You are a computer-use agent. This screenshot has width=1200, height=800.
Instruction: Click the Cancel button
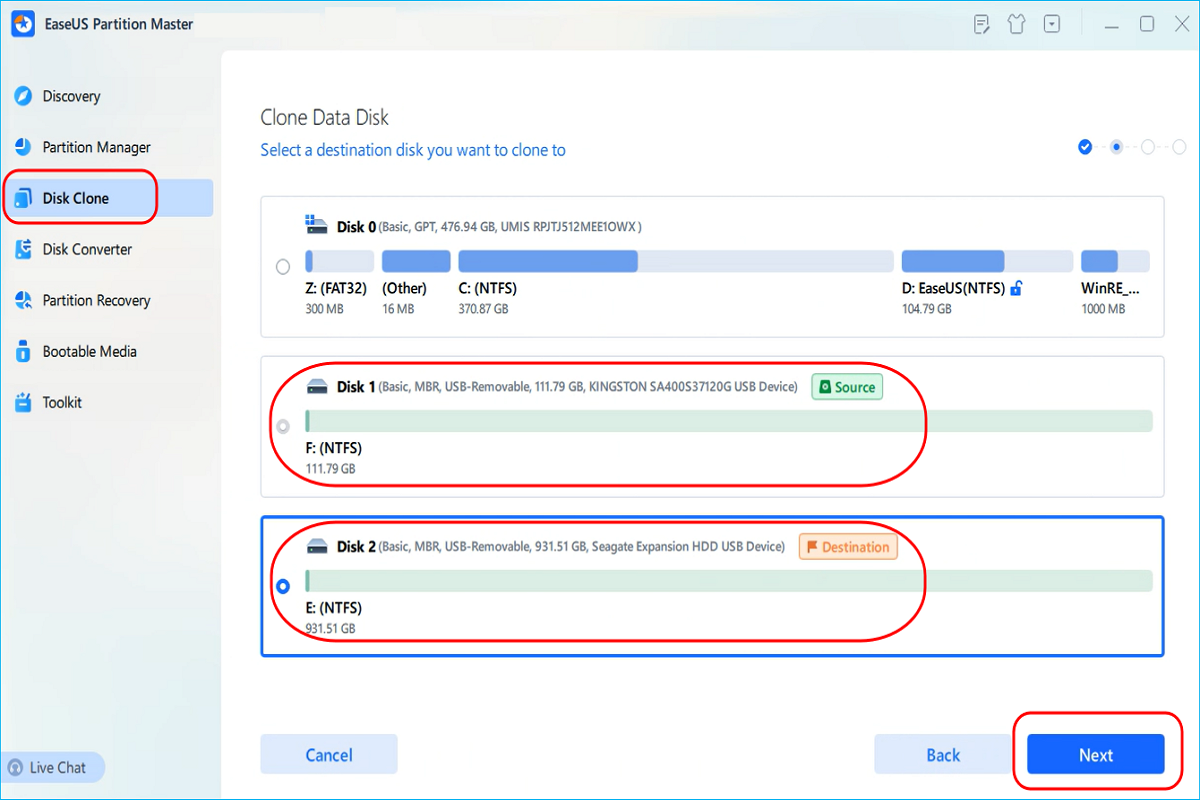pyautogui.click(x=329, y=755)
